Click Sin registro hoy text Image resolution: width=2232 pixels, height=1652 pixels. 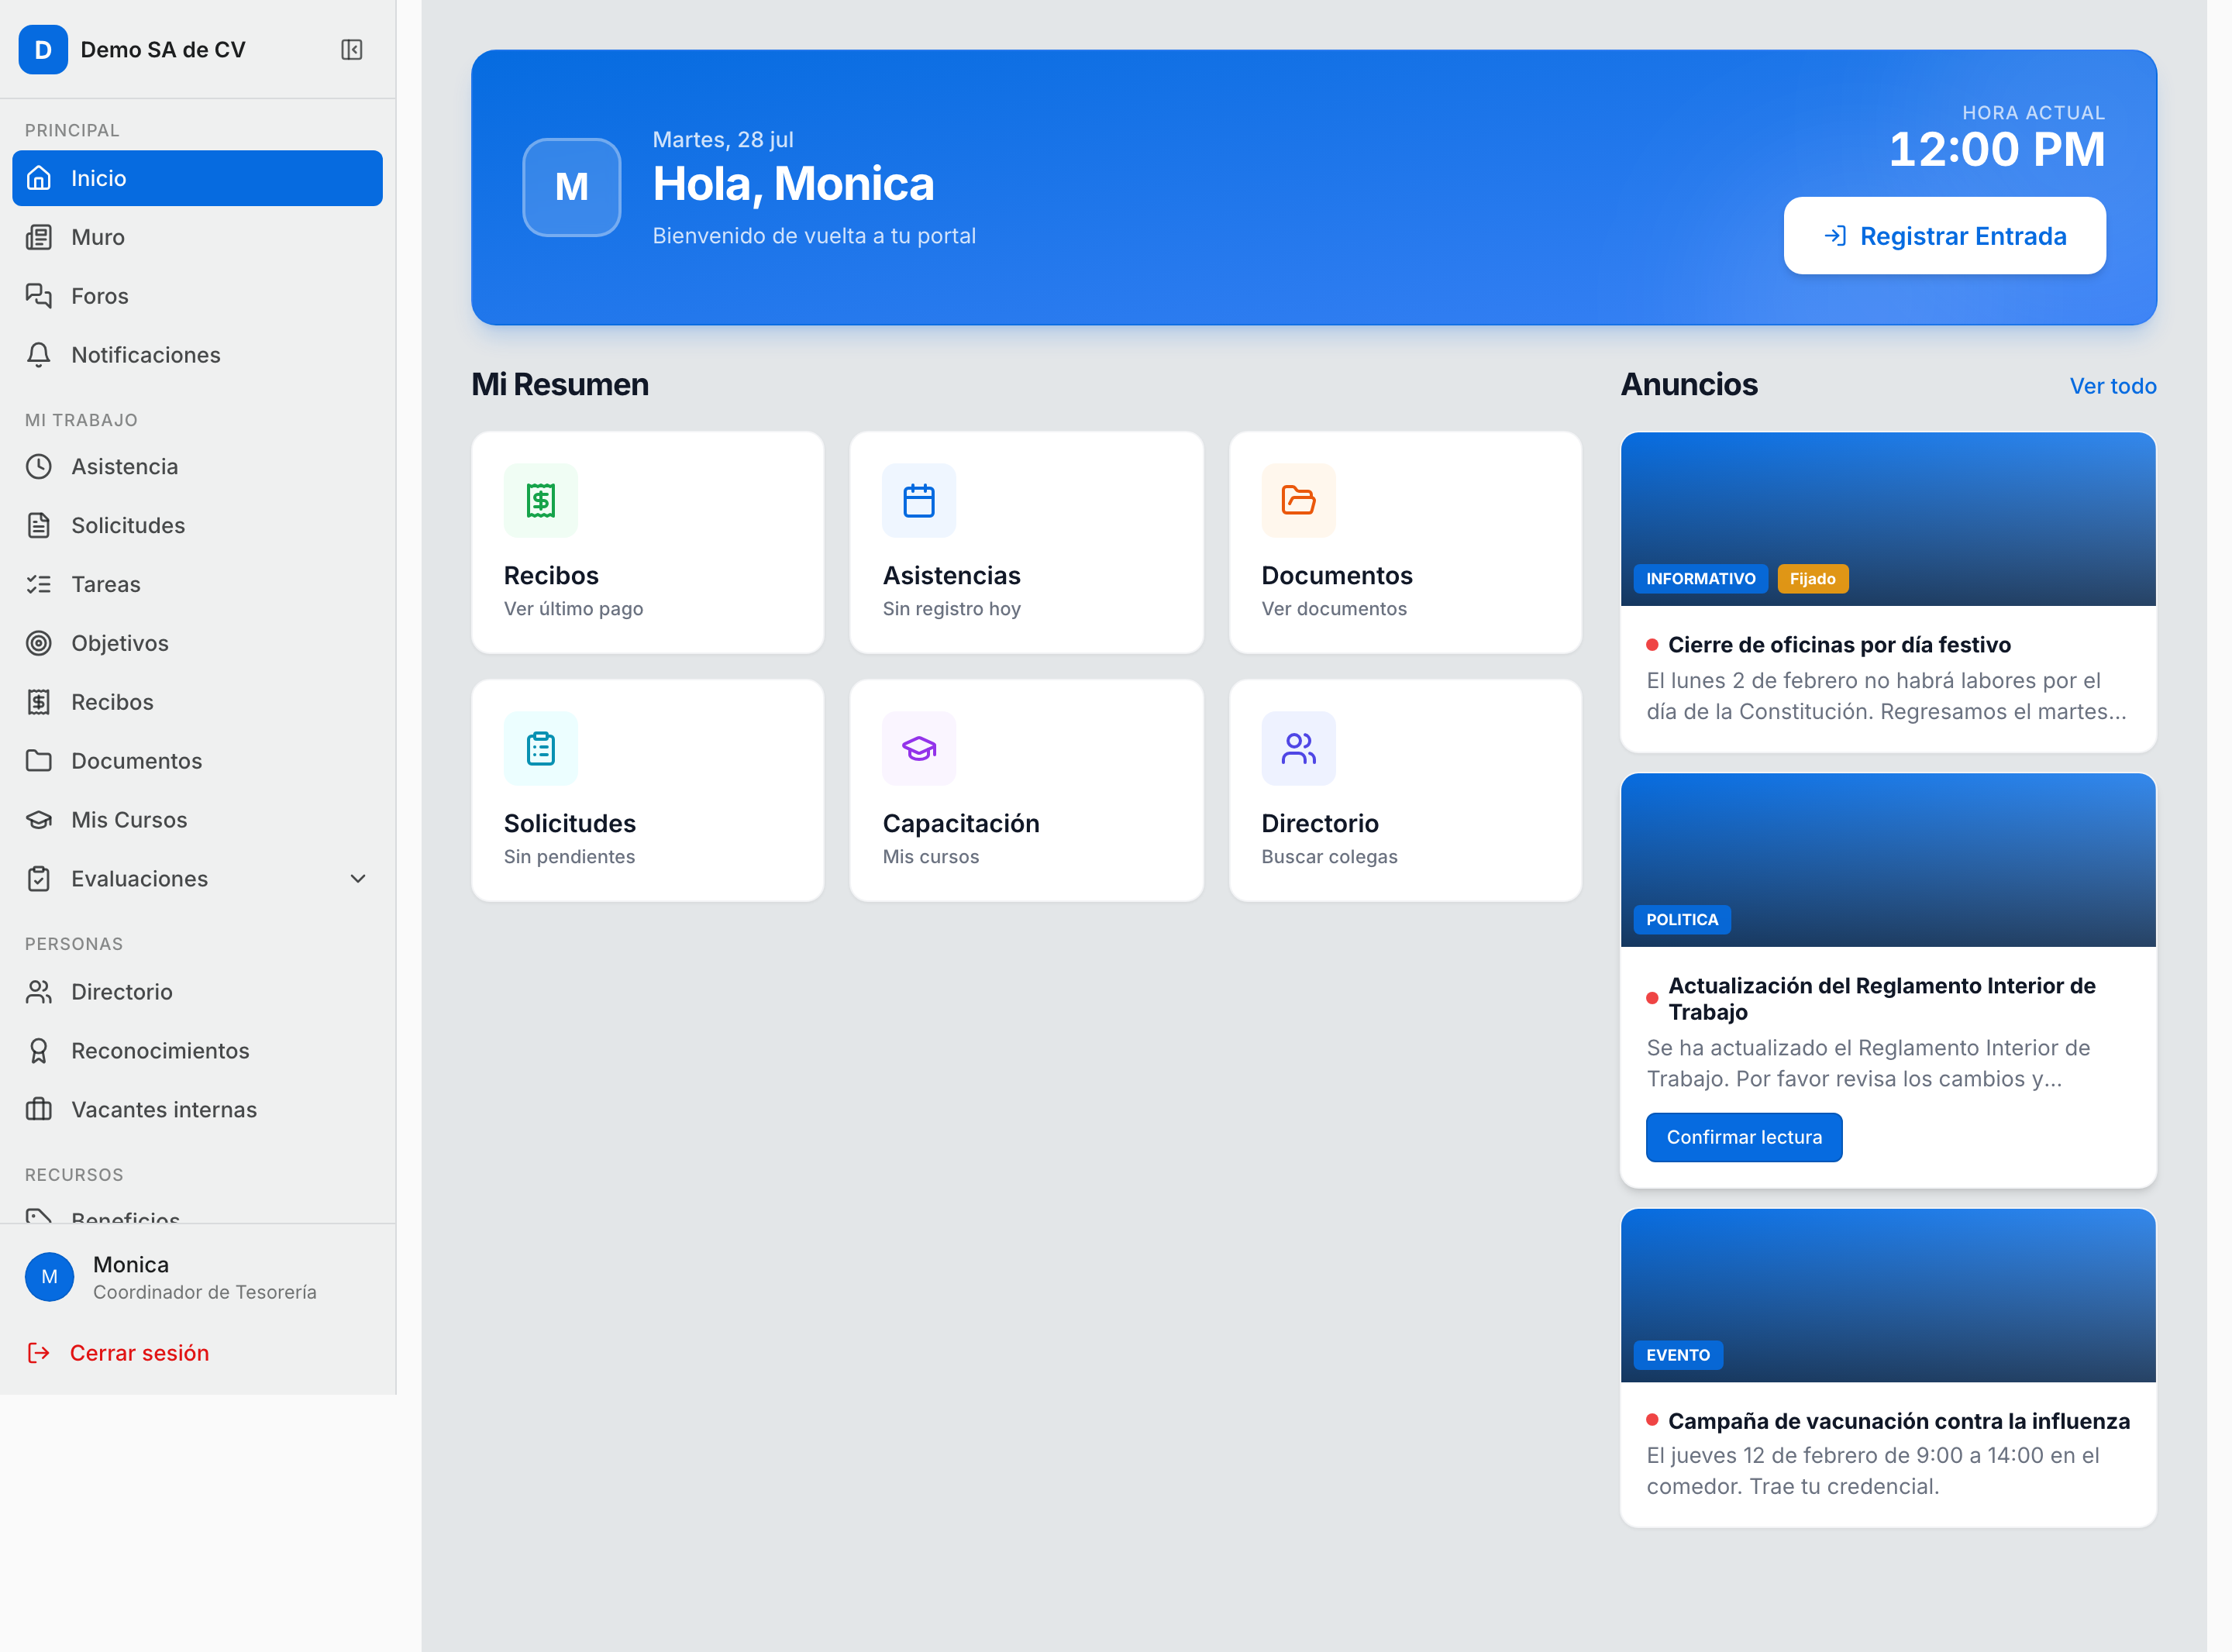[x=951, y=609]
